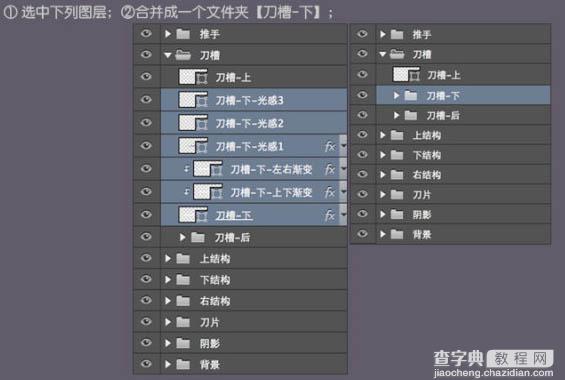The width and height of the screenshot is (565, 380).
Task: Click the 刀槽-后 folder icon in right panel
Action: click(410, 115)
